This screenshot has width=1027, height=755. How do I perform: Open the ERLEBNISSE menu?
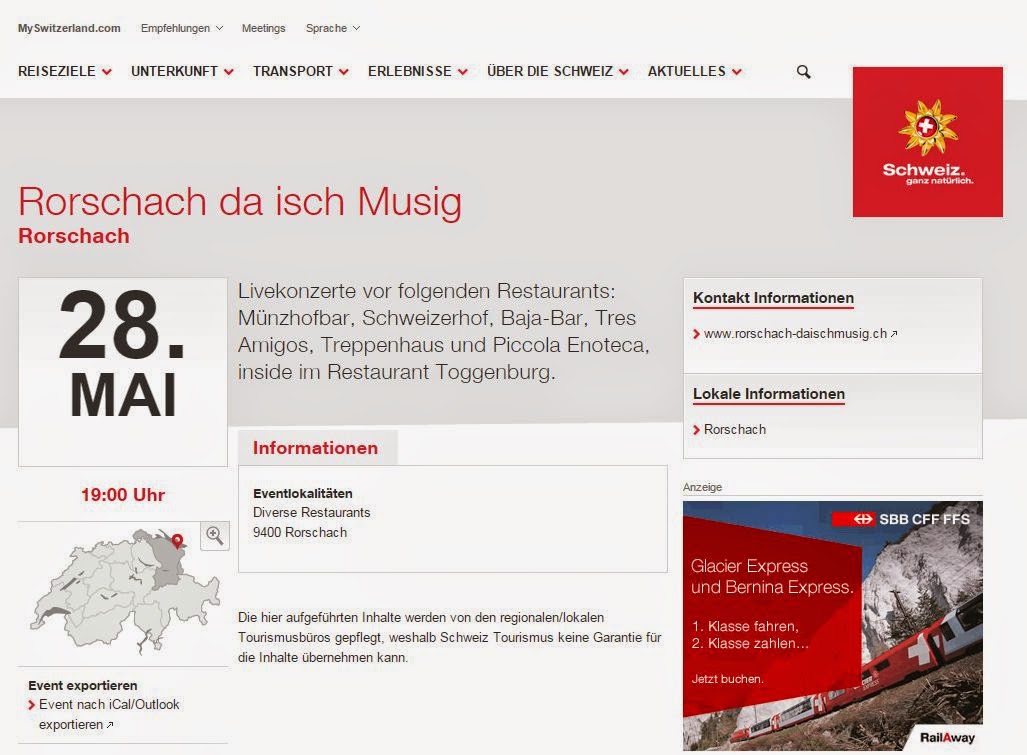click(x=418, y=71)
